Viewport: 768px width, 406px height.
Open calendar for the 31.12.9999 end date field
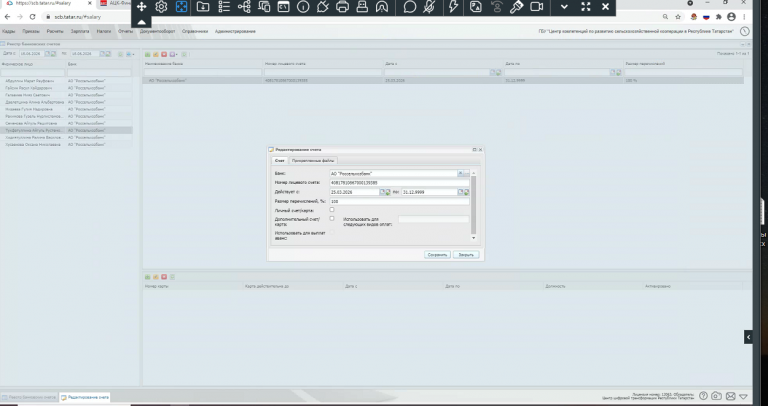pyautogui.click(x=460, y=192)
